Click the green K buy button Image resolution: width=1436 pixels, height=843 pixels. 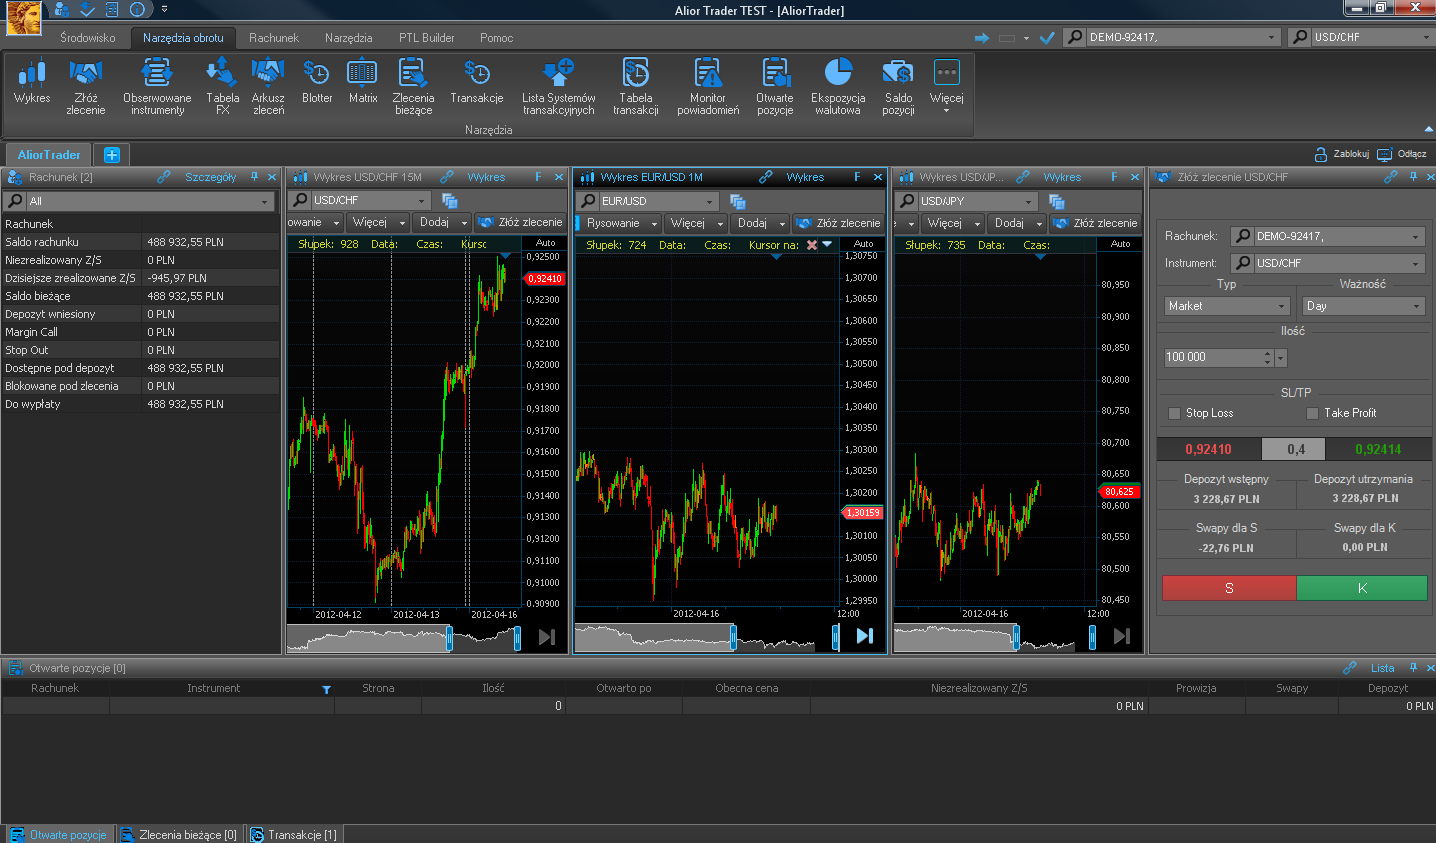(x=1362, y=588)
